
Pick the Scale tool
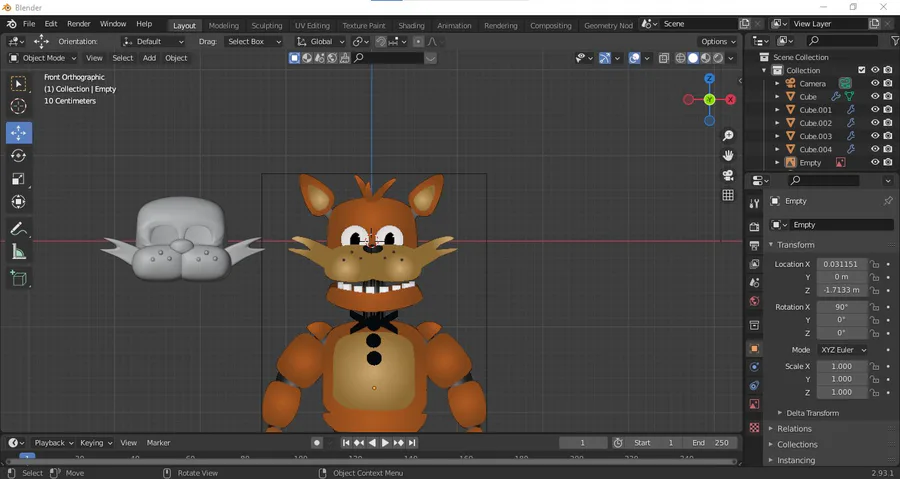click(x=19, y=178)
